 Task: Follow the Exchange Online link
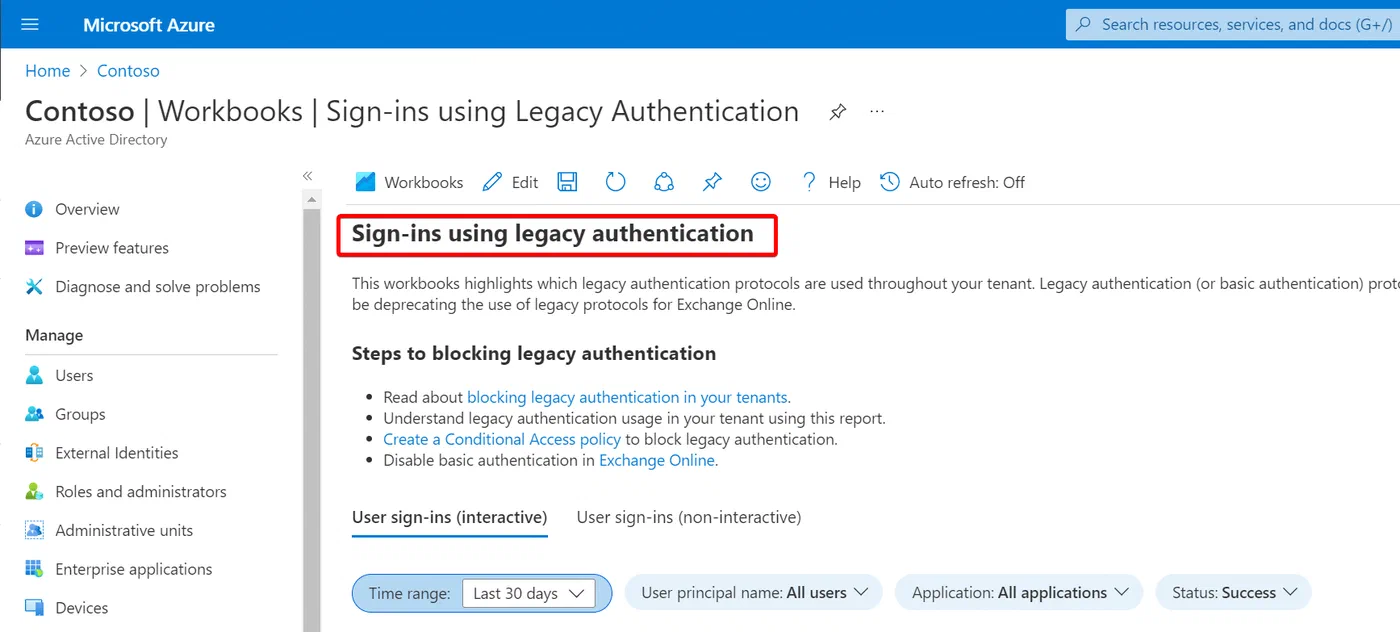pyautogui.click(x=657, y=460)
